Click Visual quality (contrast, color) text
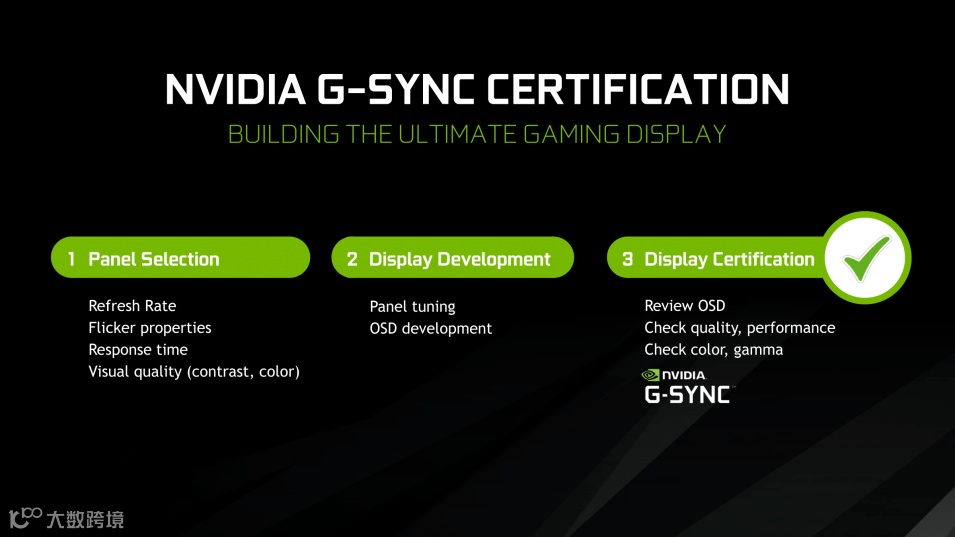The height and width of the screenshot is (537, 955). pyautogui.click(x=194, y=372)
